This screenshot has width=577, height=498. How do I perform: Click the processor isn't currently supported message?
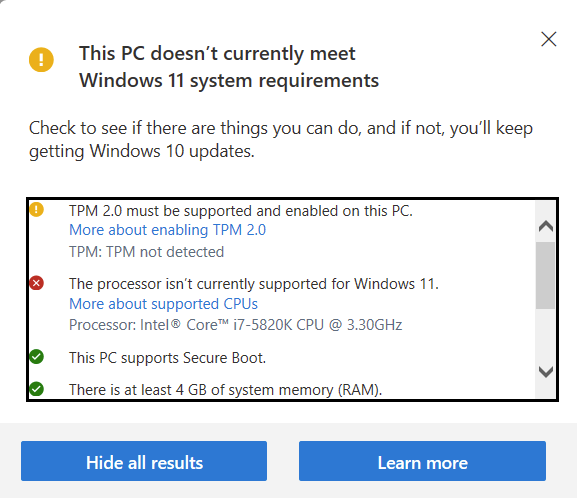[254, 284]
